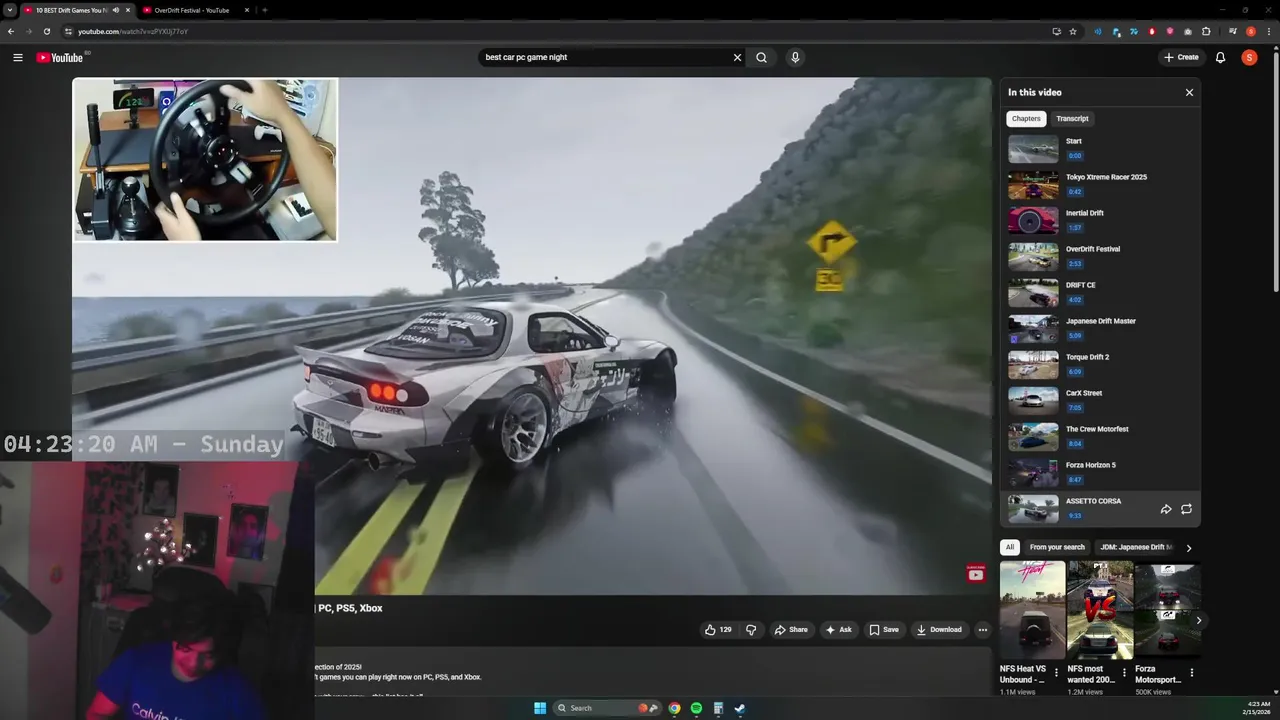Open a new browser tab

tap(265, 10)
